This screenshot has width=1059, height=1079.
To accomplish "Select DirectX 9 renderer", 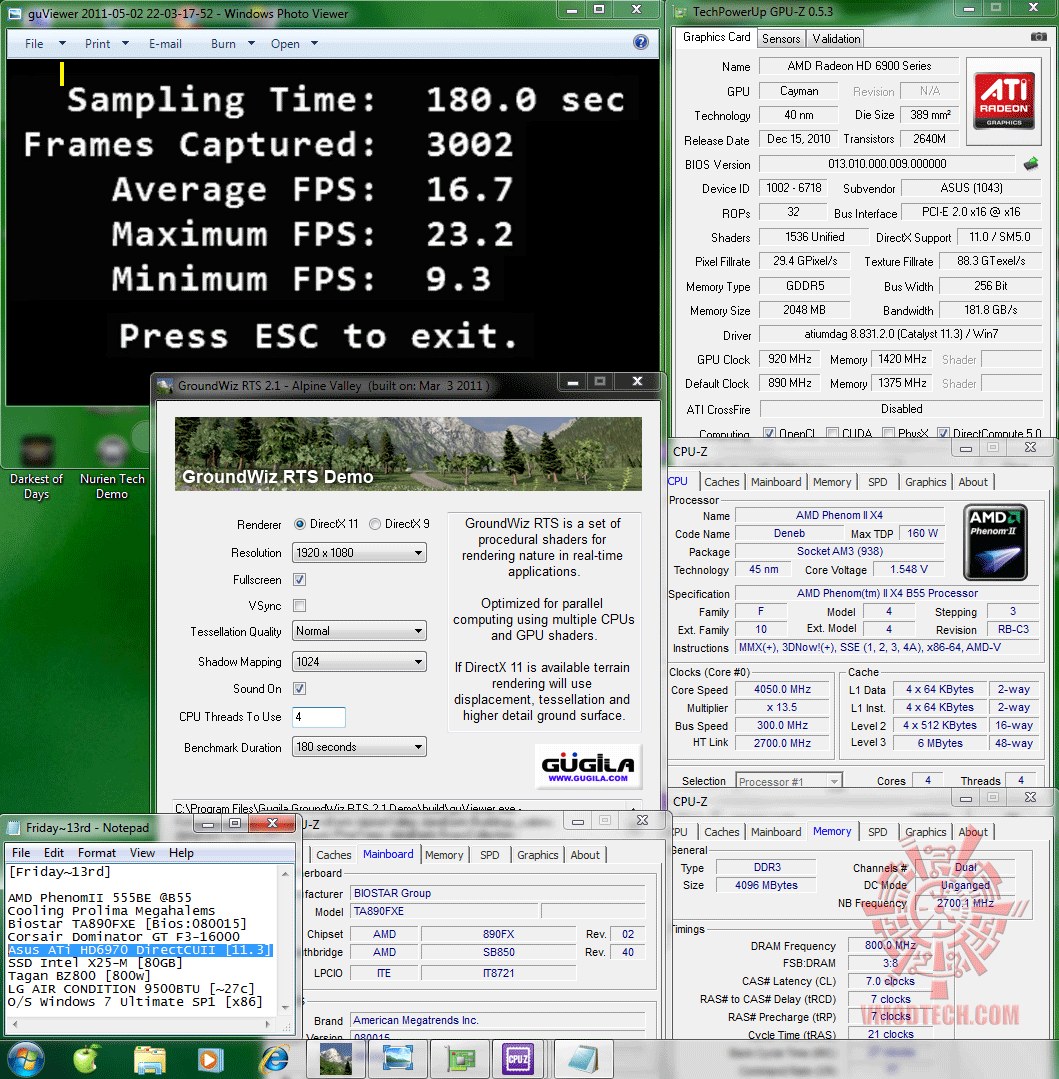I will click(x=375, y=524).
